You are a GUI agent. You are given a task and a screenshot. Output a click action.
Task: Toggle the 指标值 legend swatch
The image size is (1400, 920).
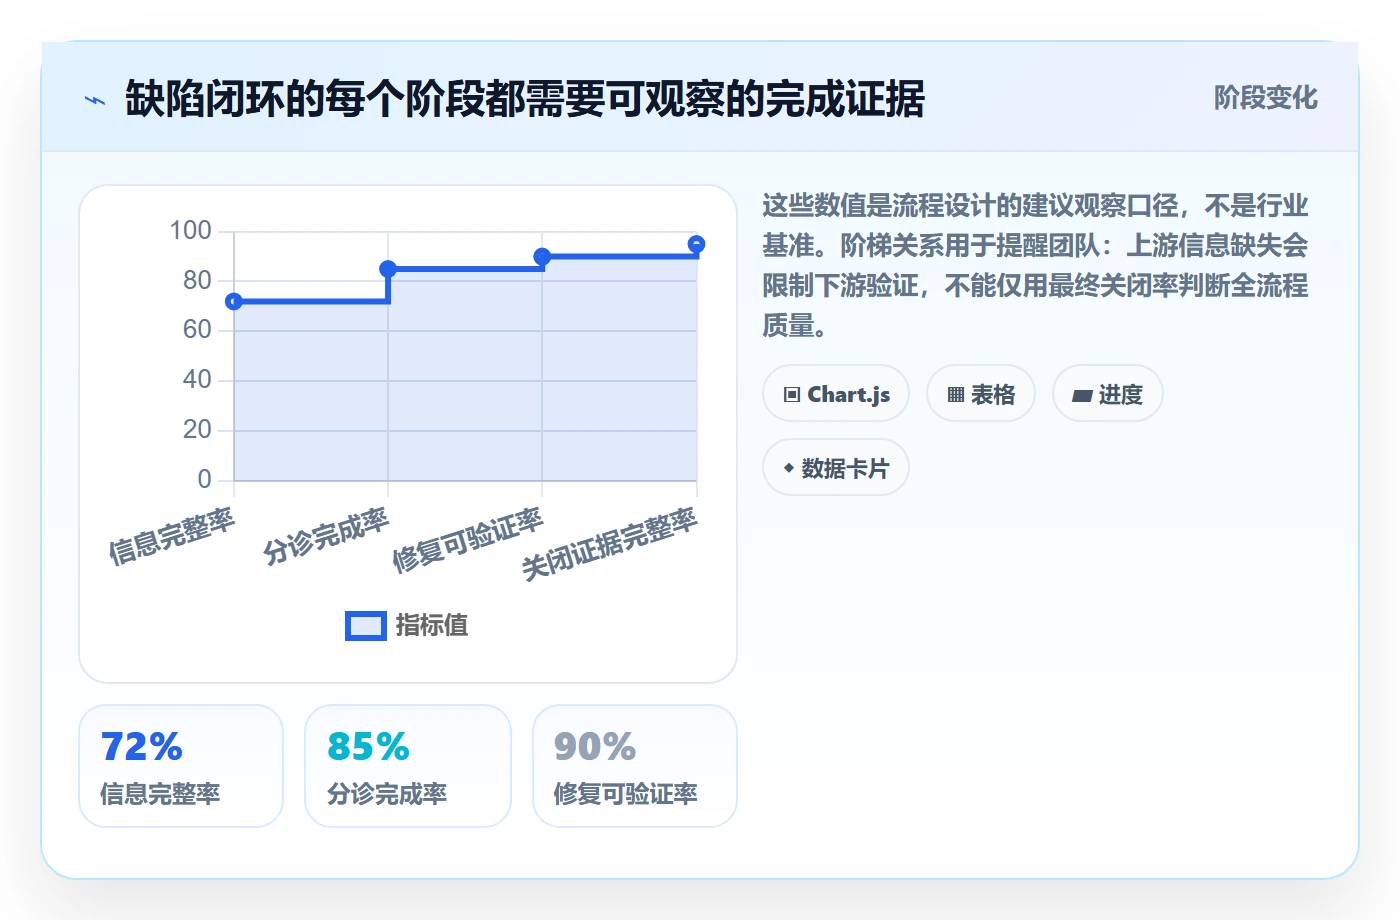tap(366, 626)
